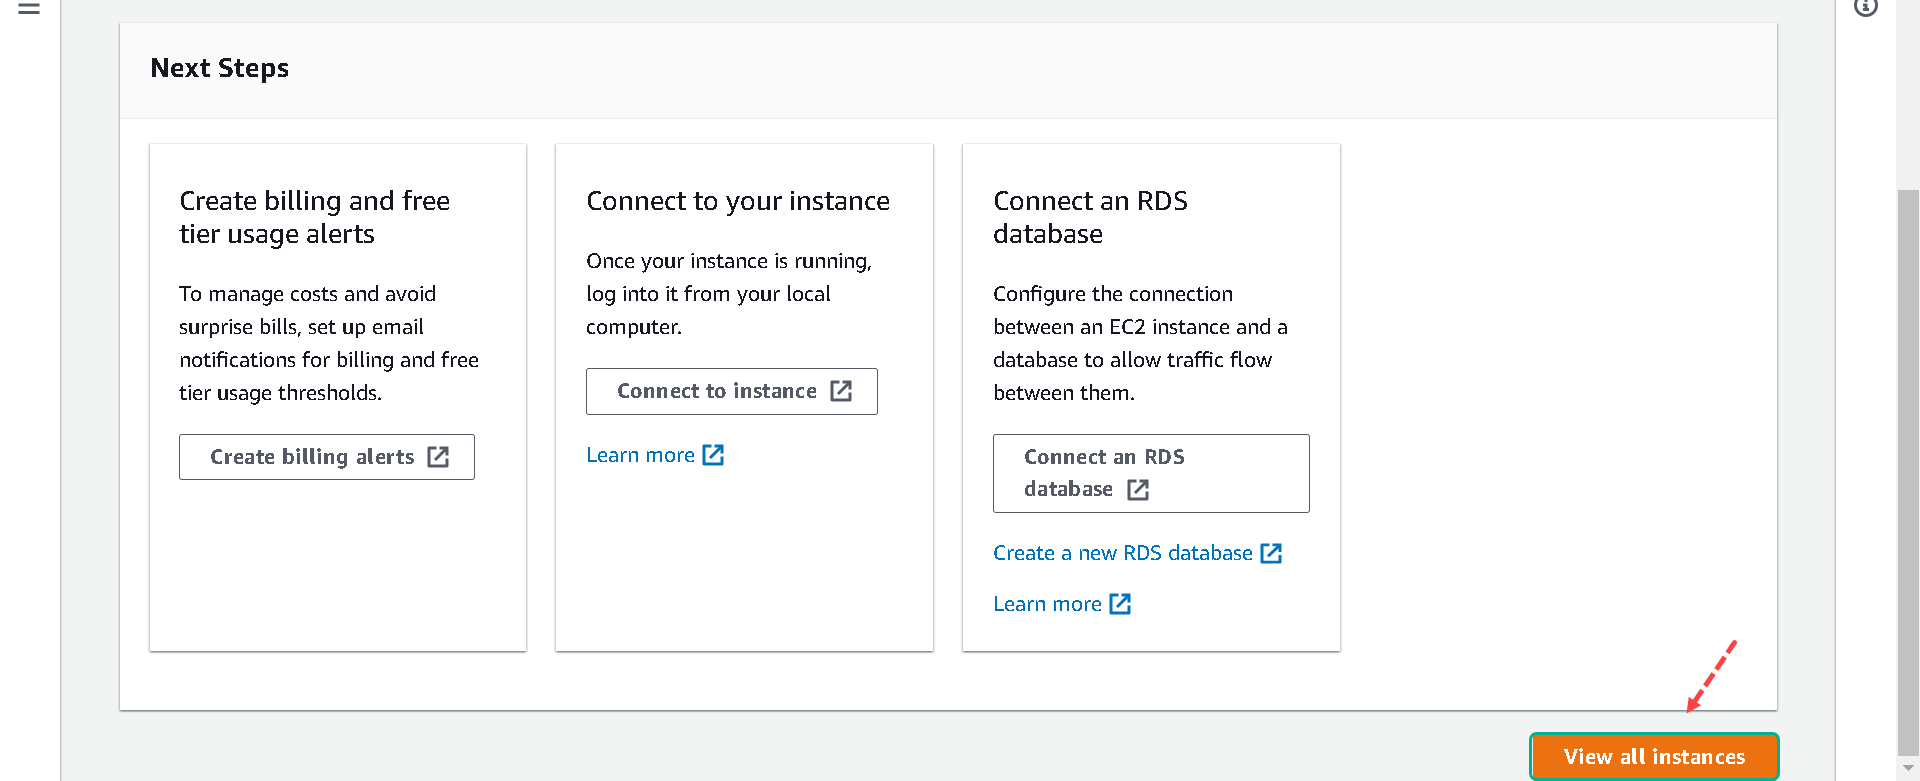Select 'Connect an RDS database' card heading
1920x781 pixels.
click(x=1090, y=217)
